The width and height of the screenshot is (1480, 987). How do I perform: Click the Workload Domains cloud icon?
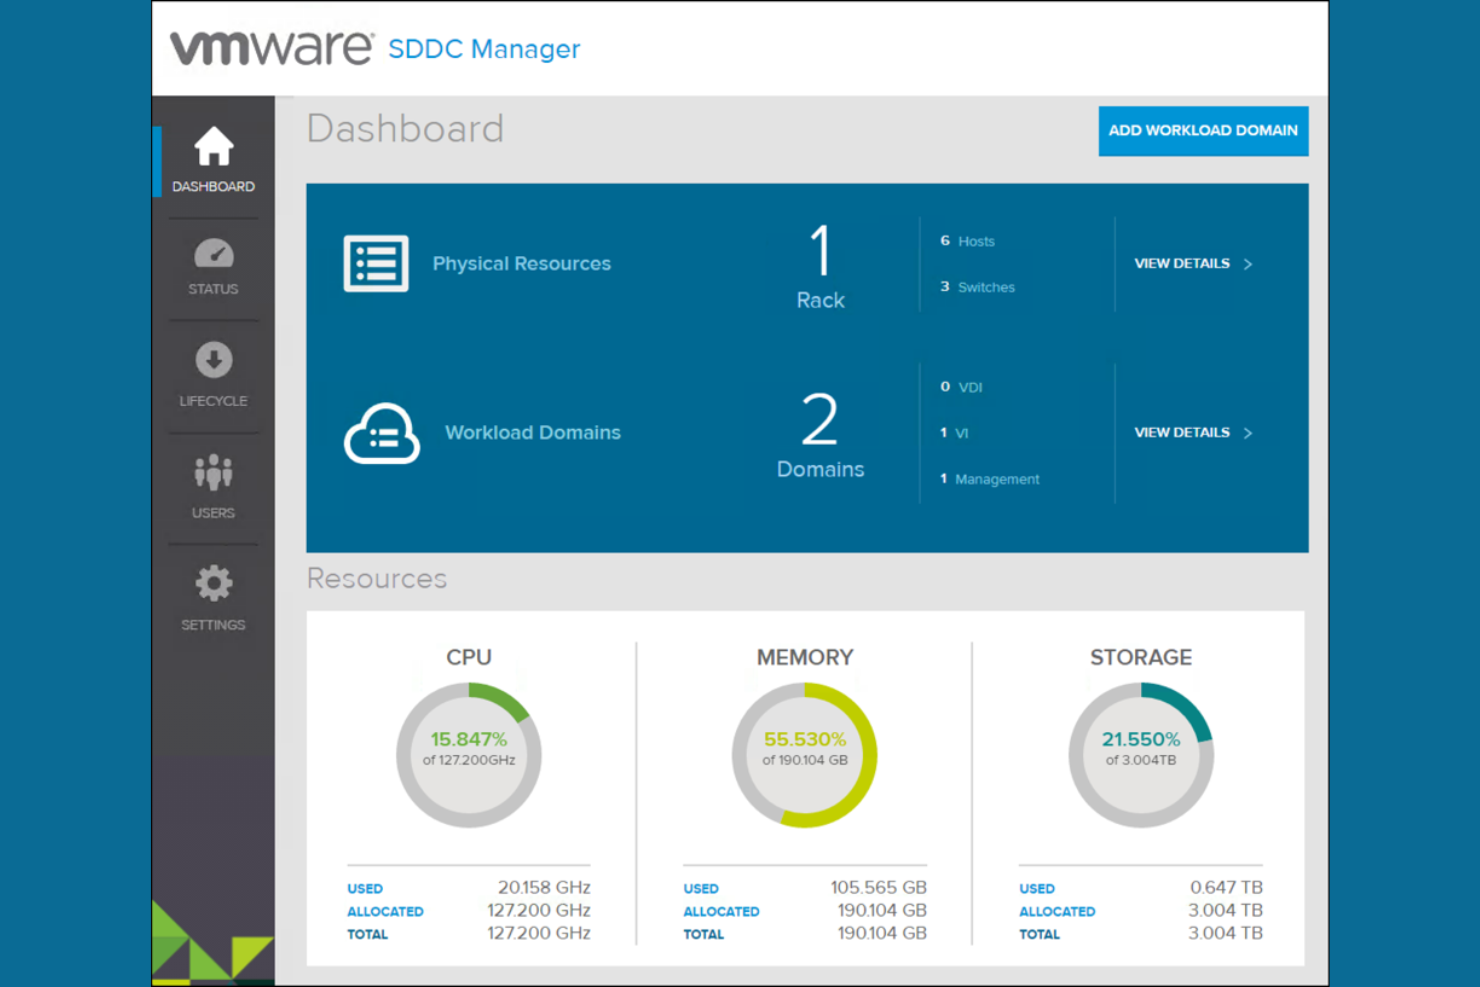click(381, 432)
